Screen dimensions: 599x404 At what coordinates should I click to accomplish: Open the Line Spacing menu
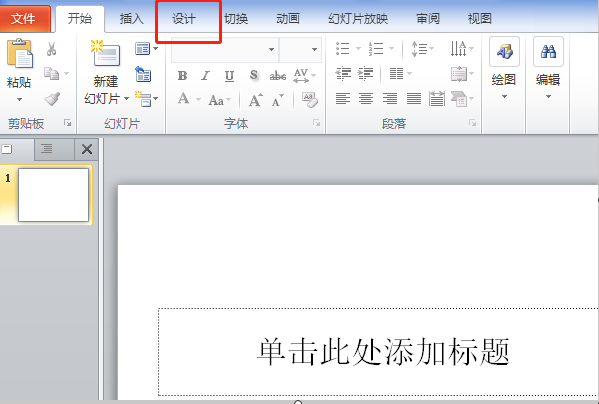[422, 49]
